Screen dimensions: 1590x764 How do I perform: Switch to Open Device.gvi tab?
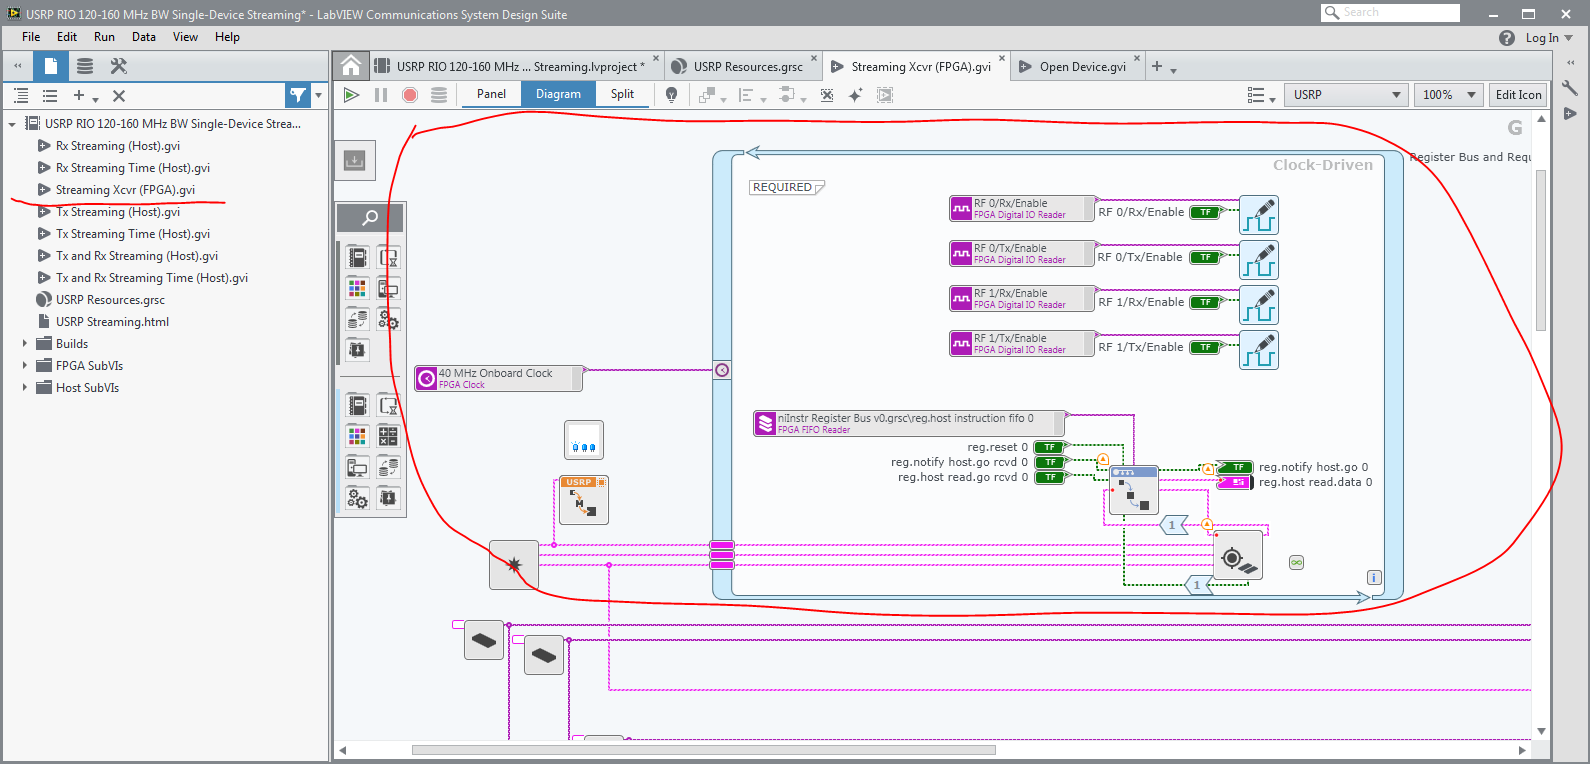(1079, 66)
